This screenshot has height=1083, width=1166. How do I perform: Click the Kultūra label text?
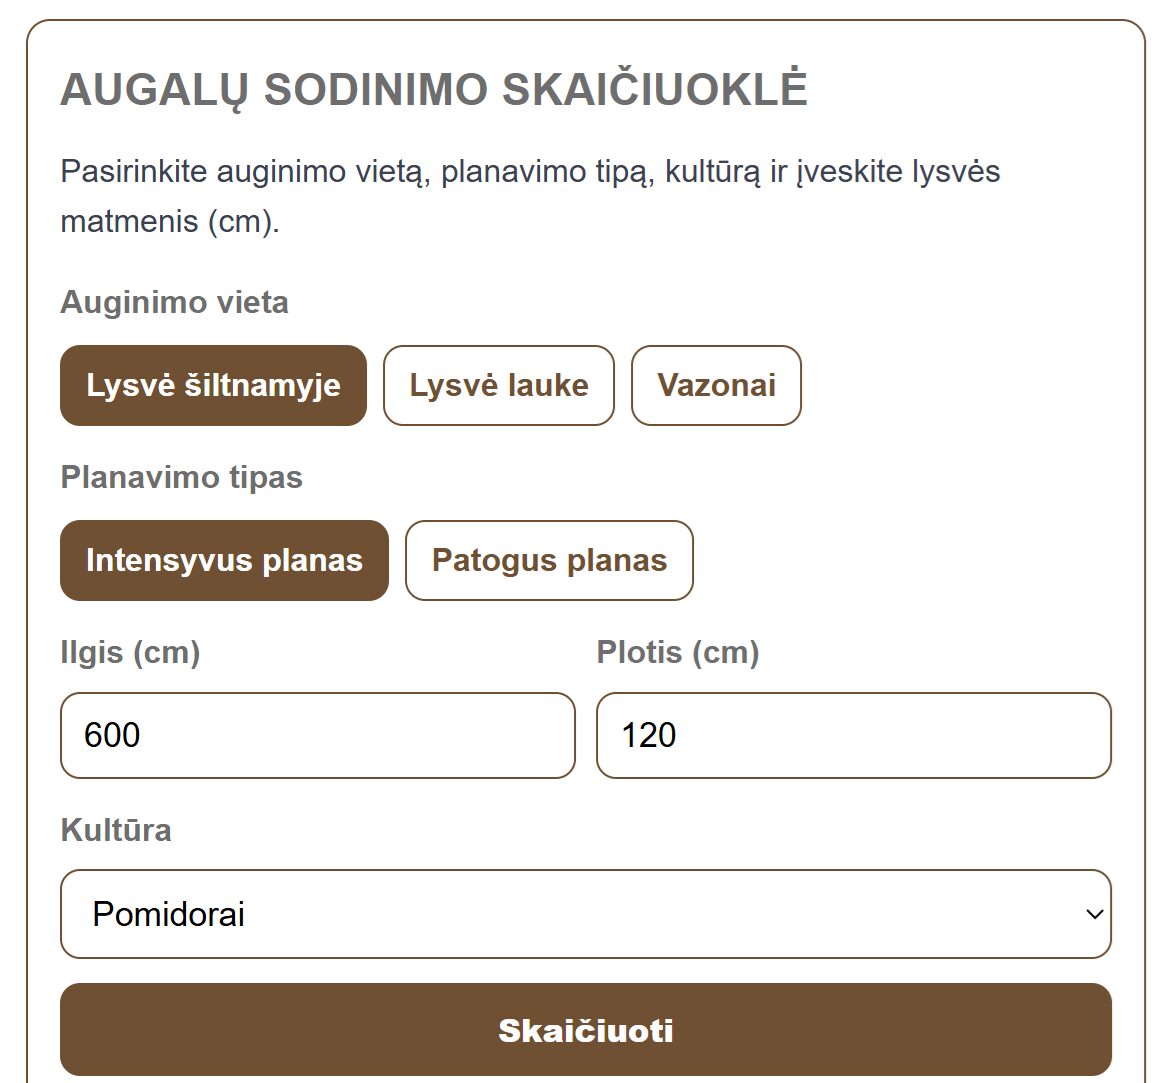click(x=115, y=830)
